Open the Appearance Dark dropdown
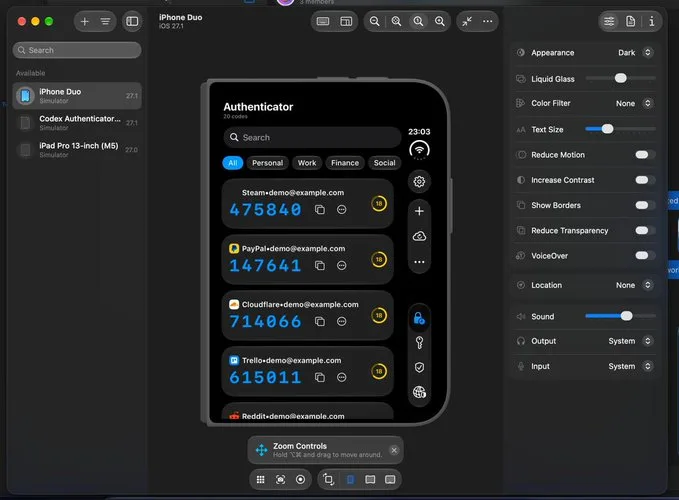The image size is (679, 500). (635, 52)
